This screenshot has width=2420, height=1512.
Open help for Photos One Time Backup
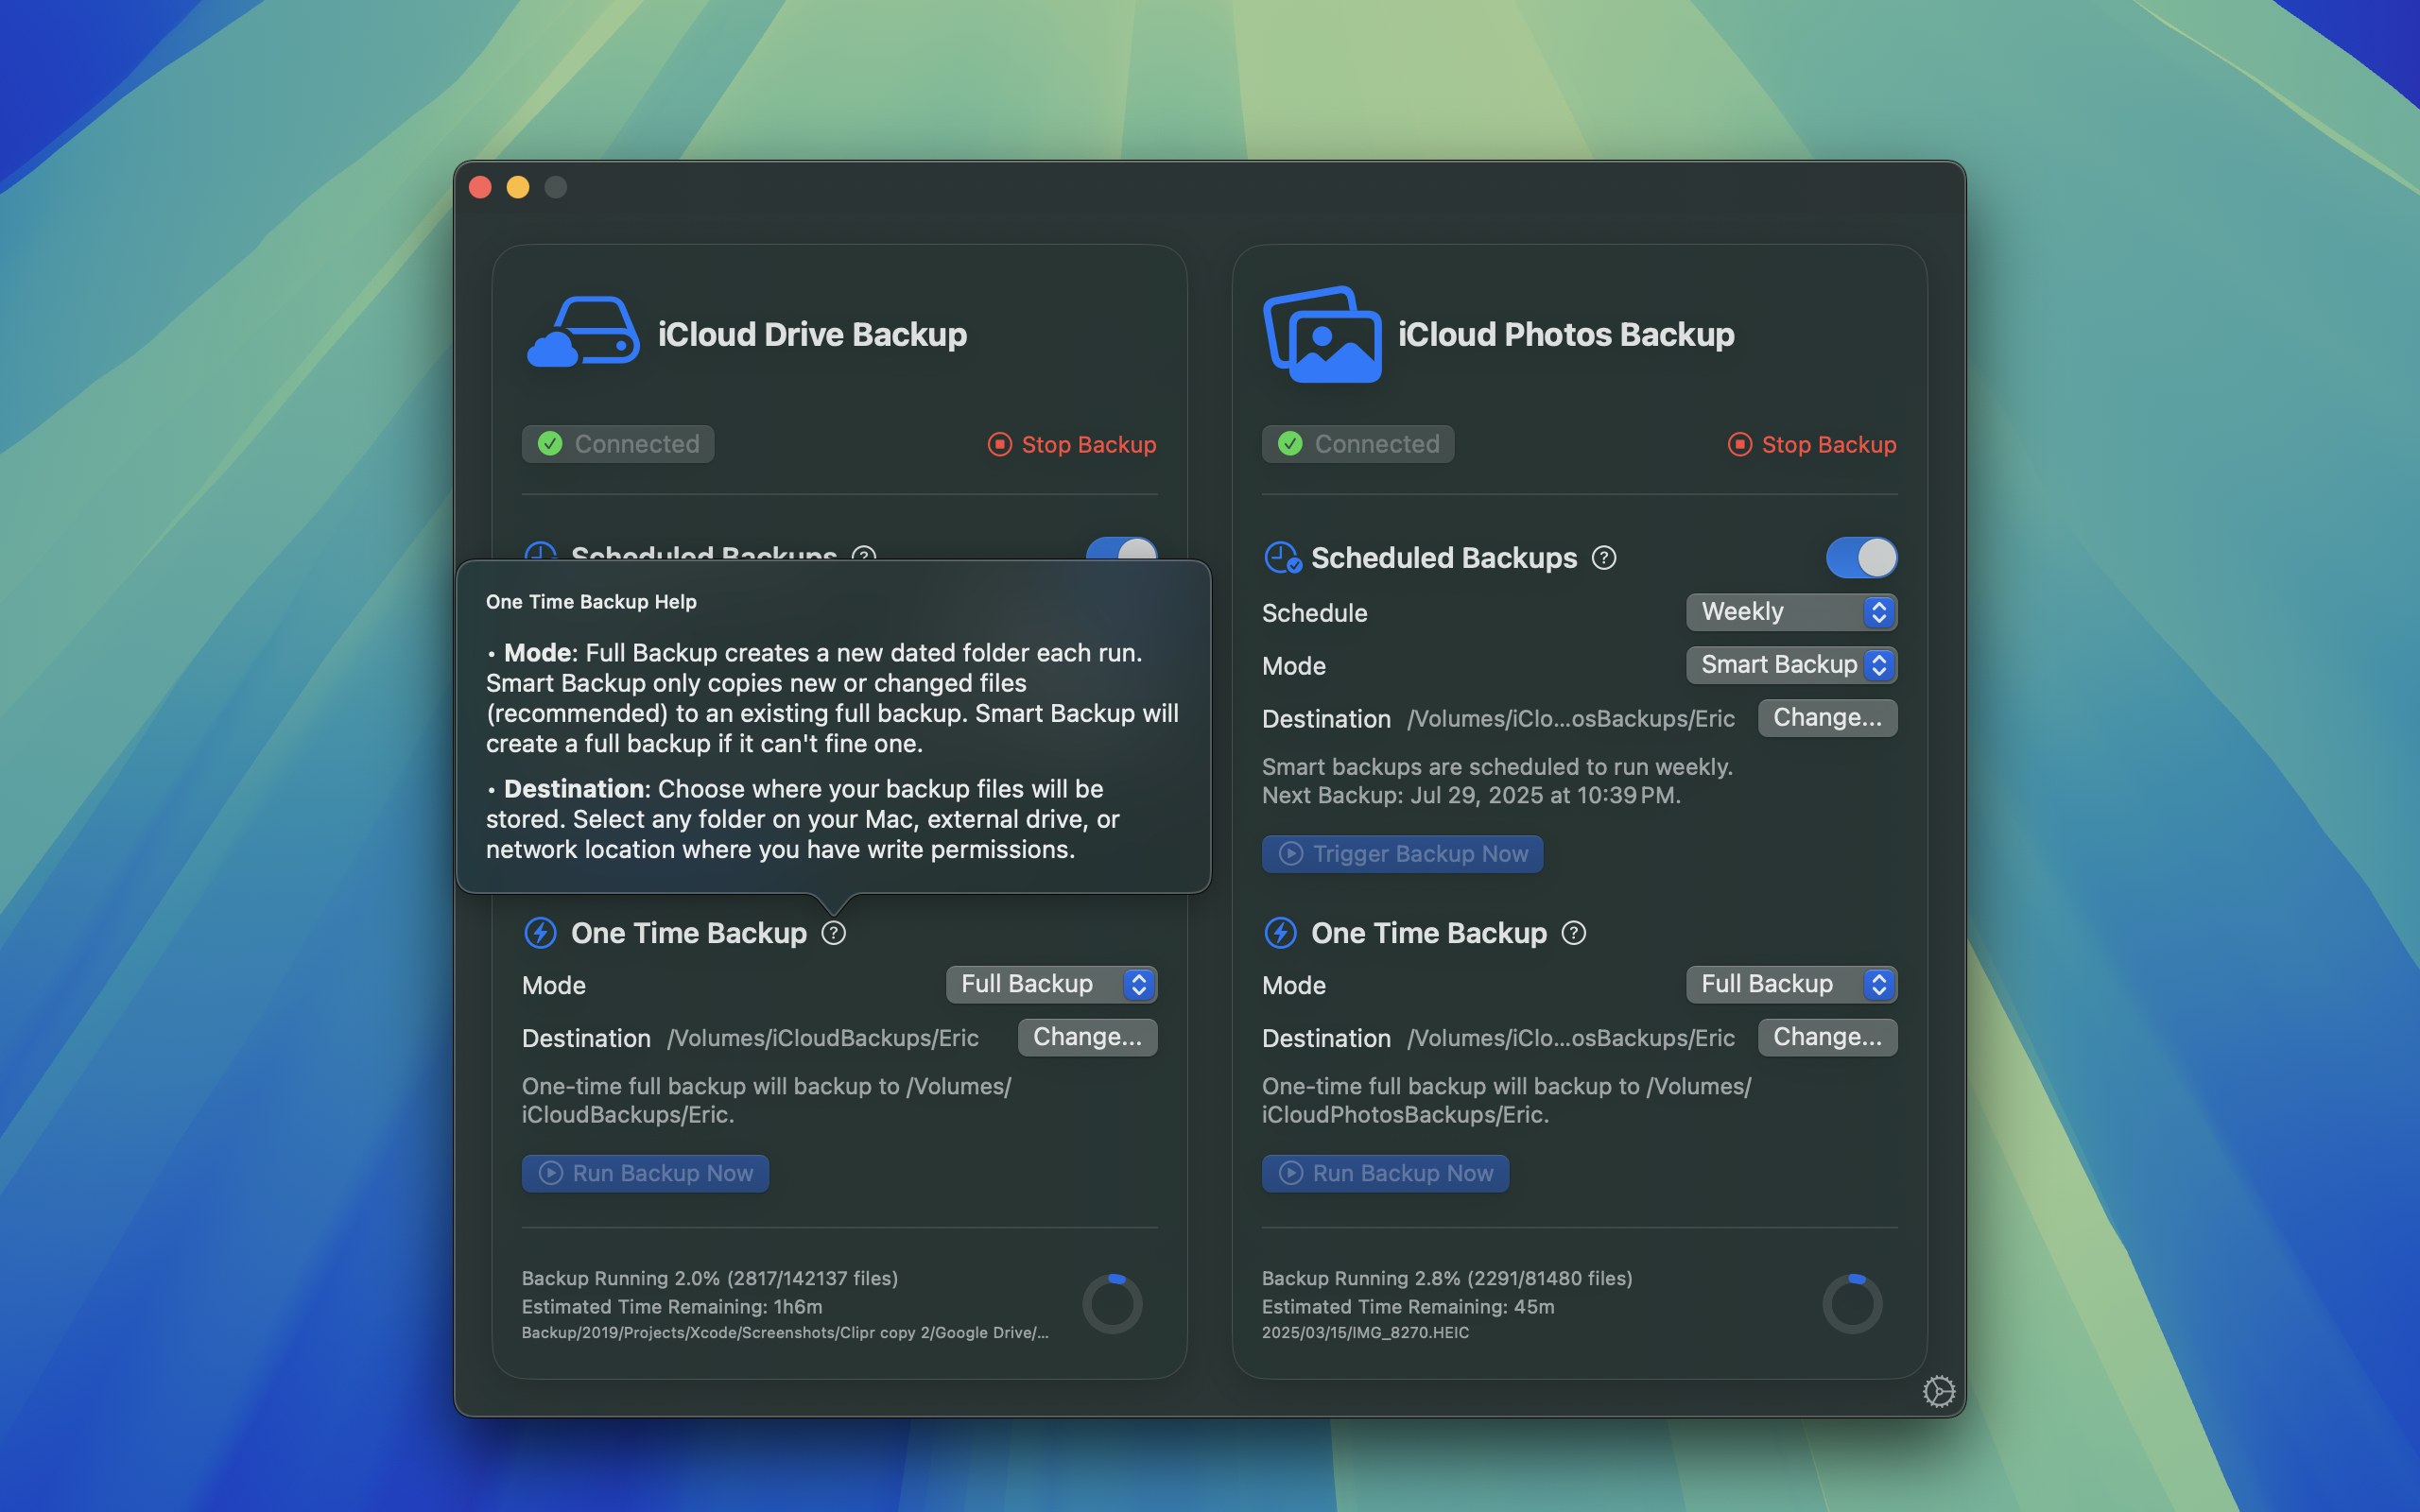[1574, 933]
